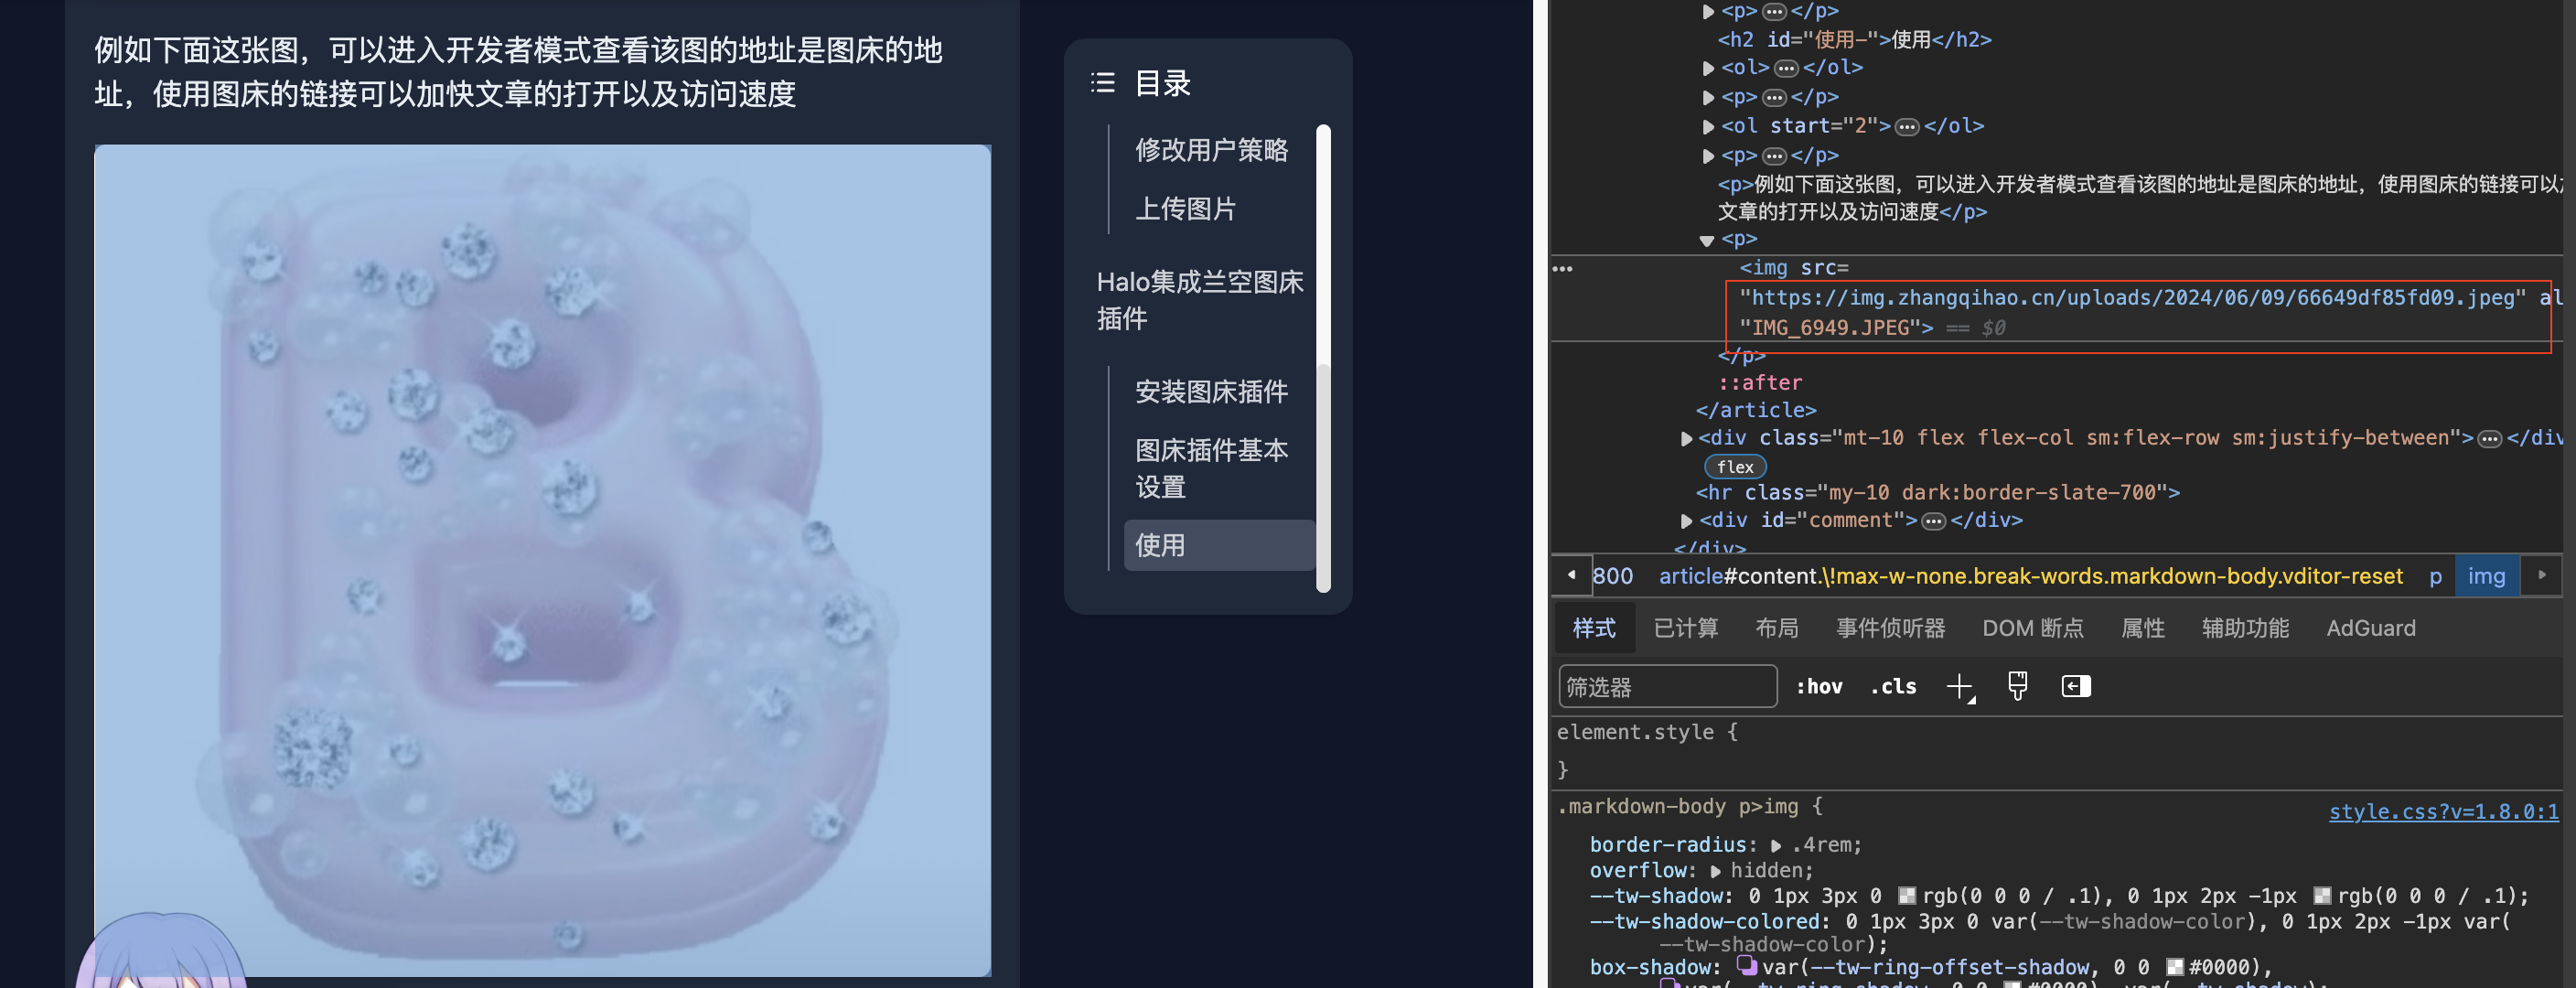Open the 已计算 tab
This screenshot has width=2576, height=988.
1686,628
